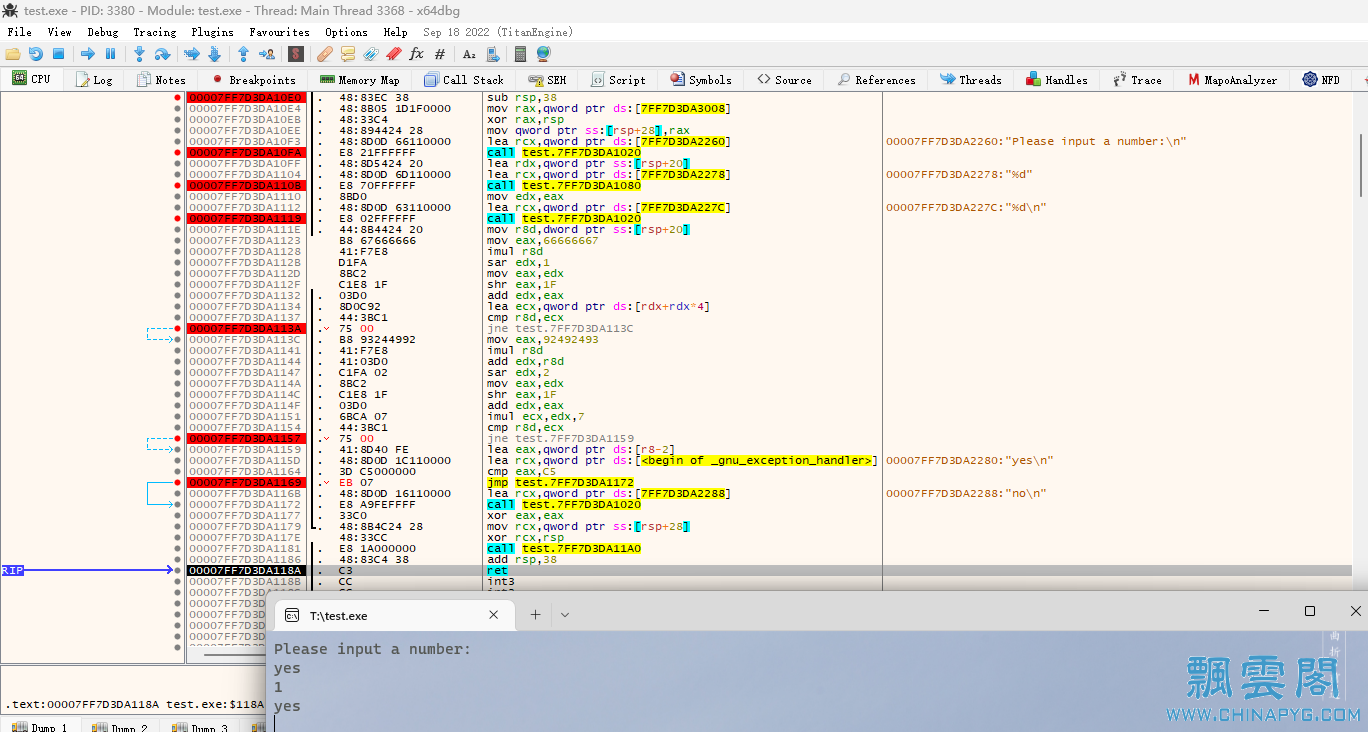1368x732 pixels.
Task: Open the Comments toolbar icon
Action: tap(348, 54)
